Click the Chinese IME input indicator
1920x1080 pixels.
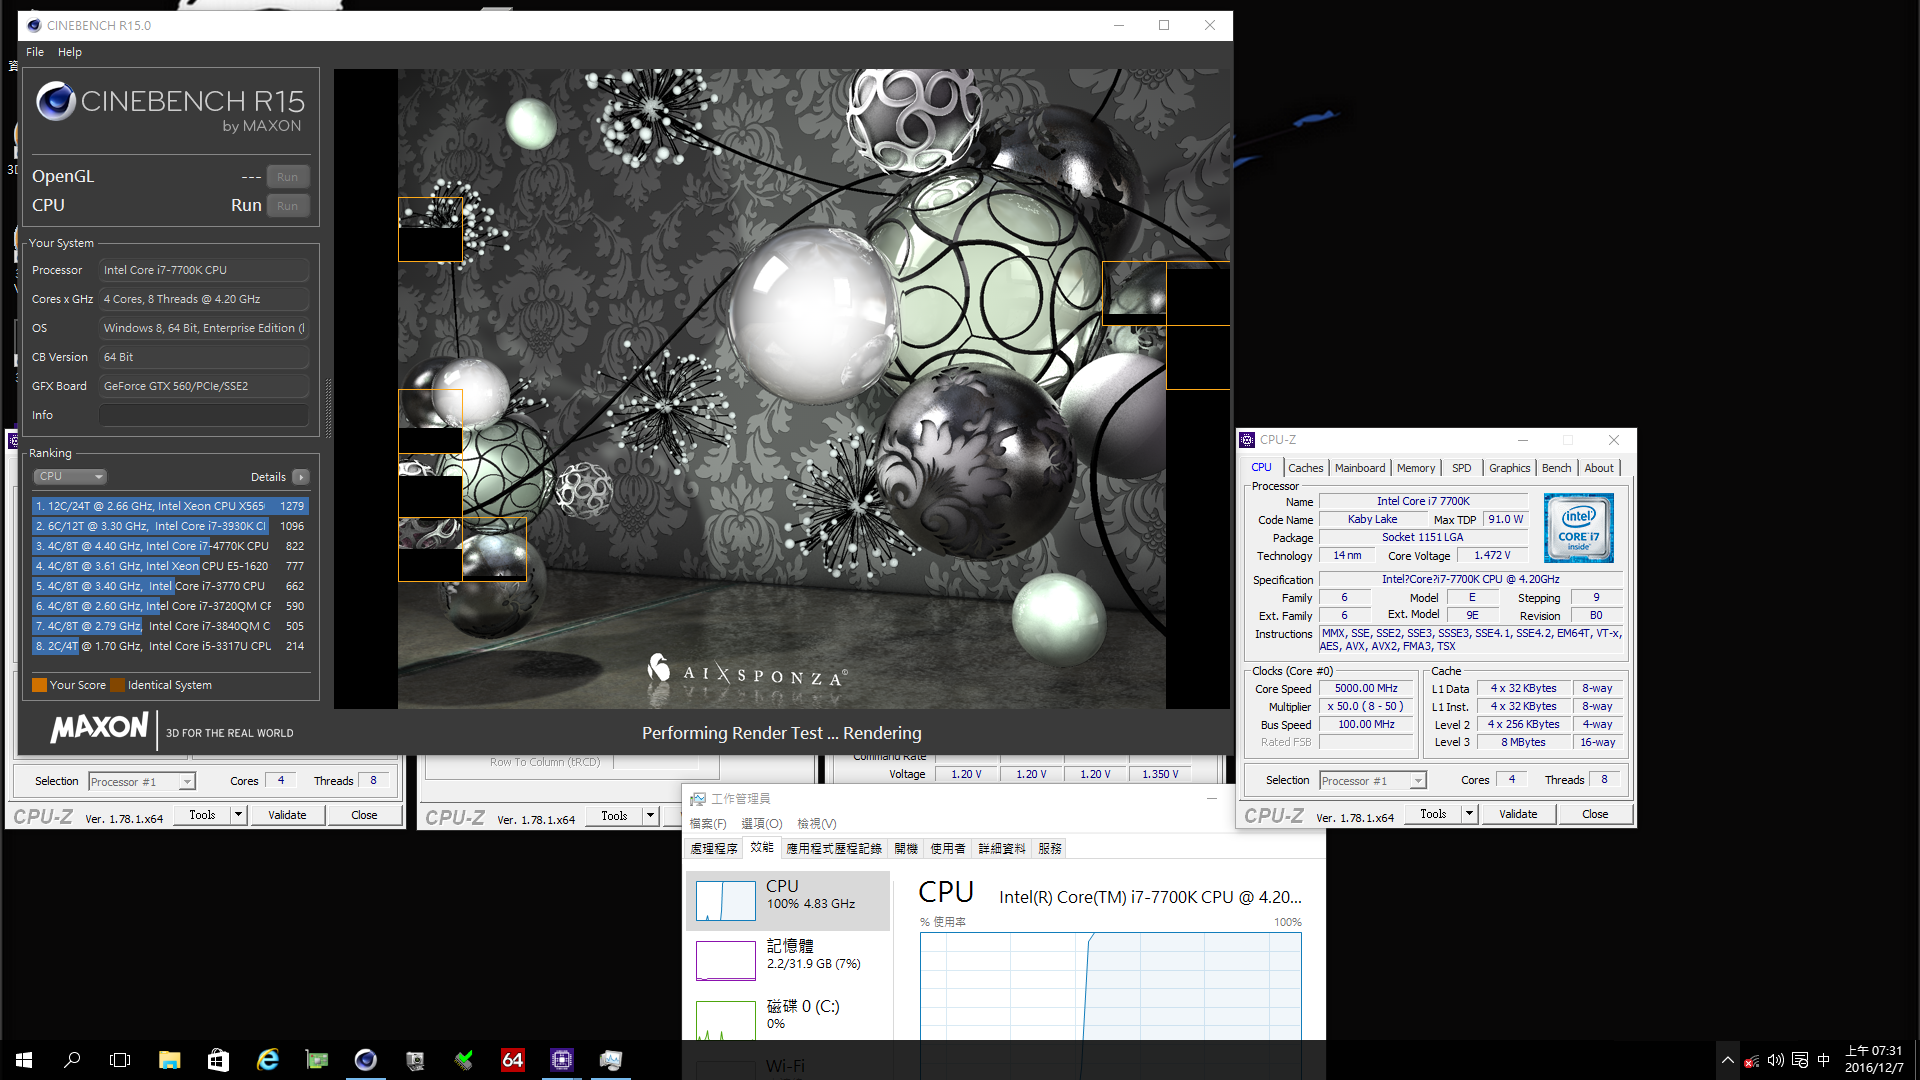point(1824,1061)
